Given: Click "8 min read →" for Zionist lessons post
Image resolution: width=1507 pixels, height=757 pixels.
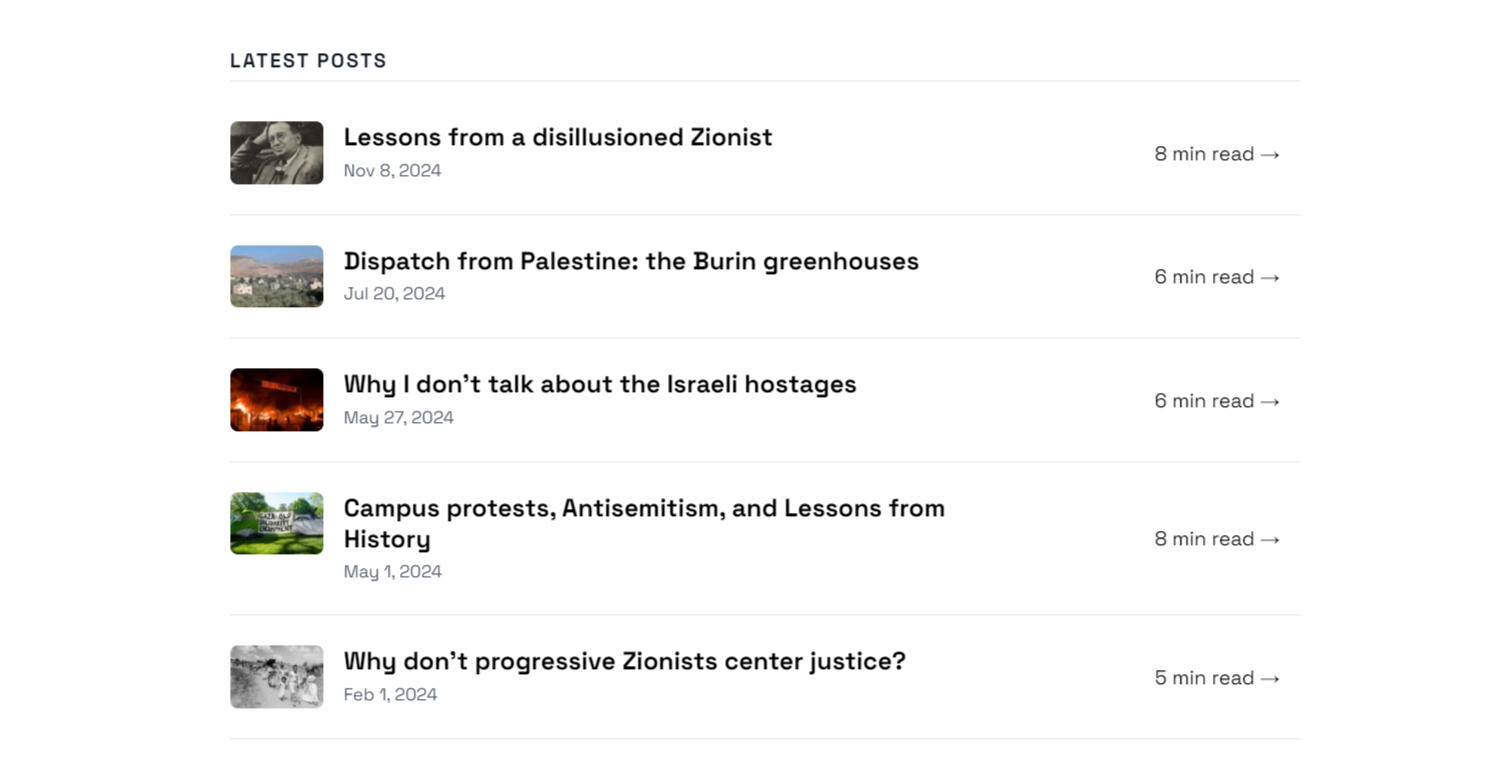Looking at the screenshot, I should (x=1216, y=154).
